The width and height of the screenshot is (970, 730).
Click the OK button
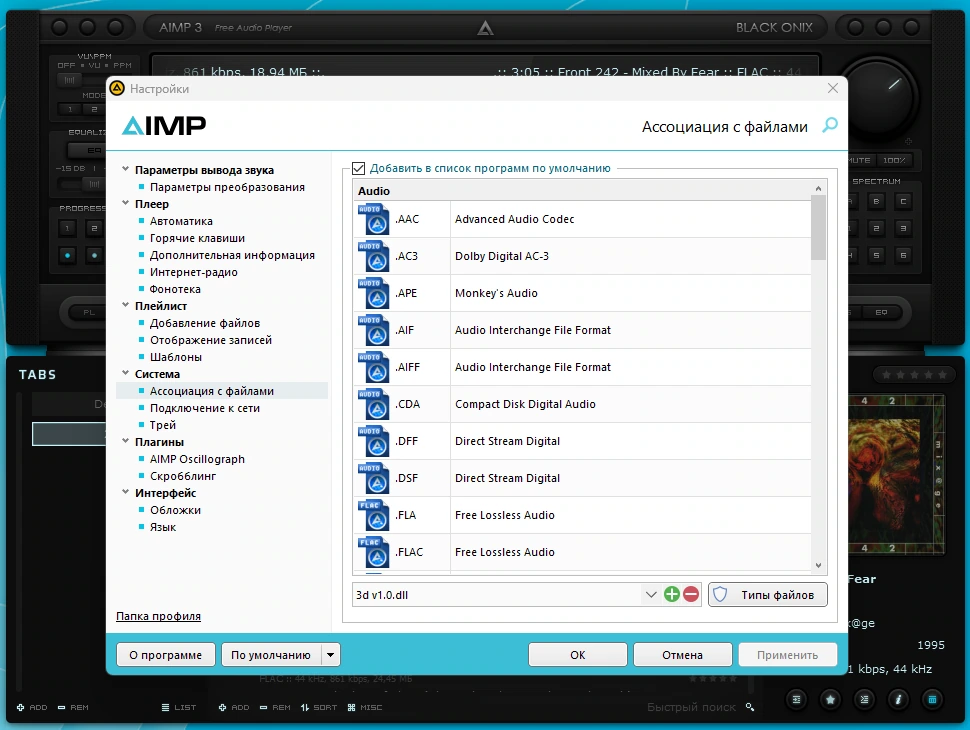577,655
